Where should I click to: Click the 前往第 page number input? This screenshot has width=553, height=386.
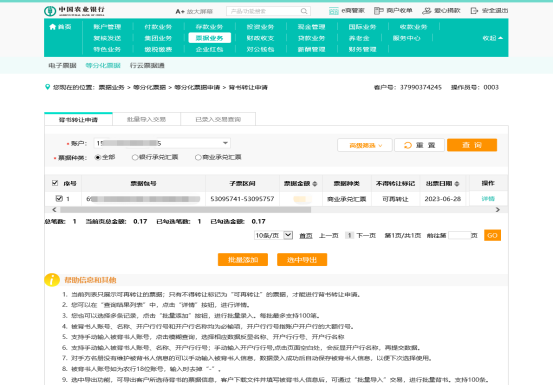460,235
